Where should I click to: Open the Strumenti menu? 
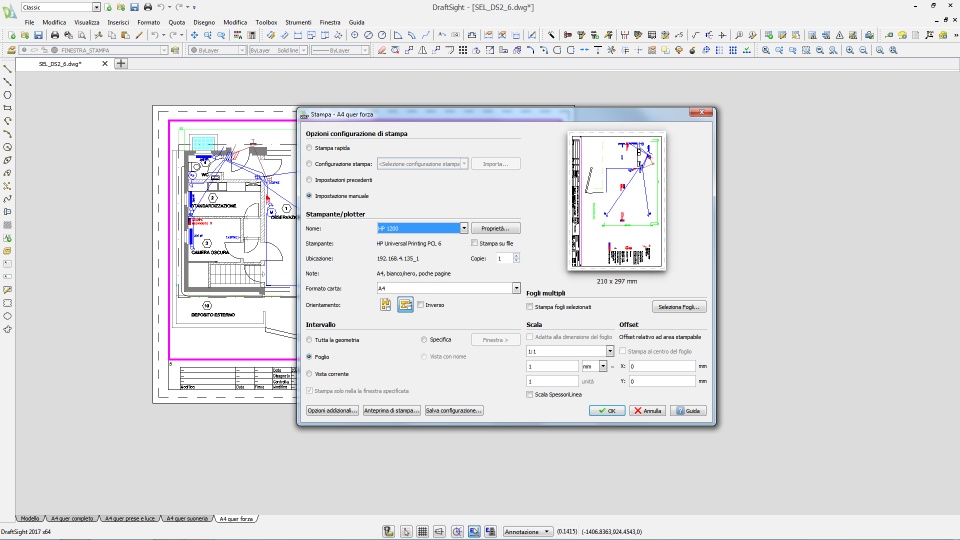click(x=298, y=21)
